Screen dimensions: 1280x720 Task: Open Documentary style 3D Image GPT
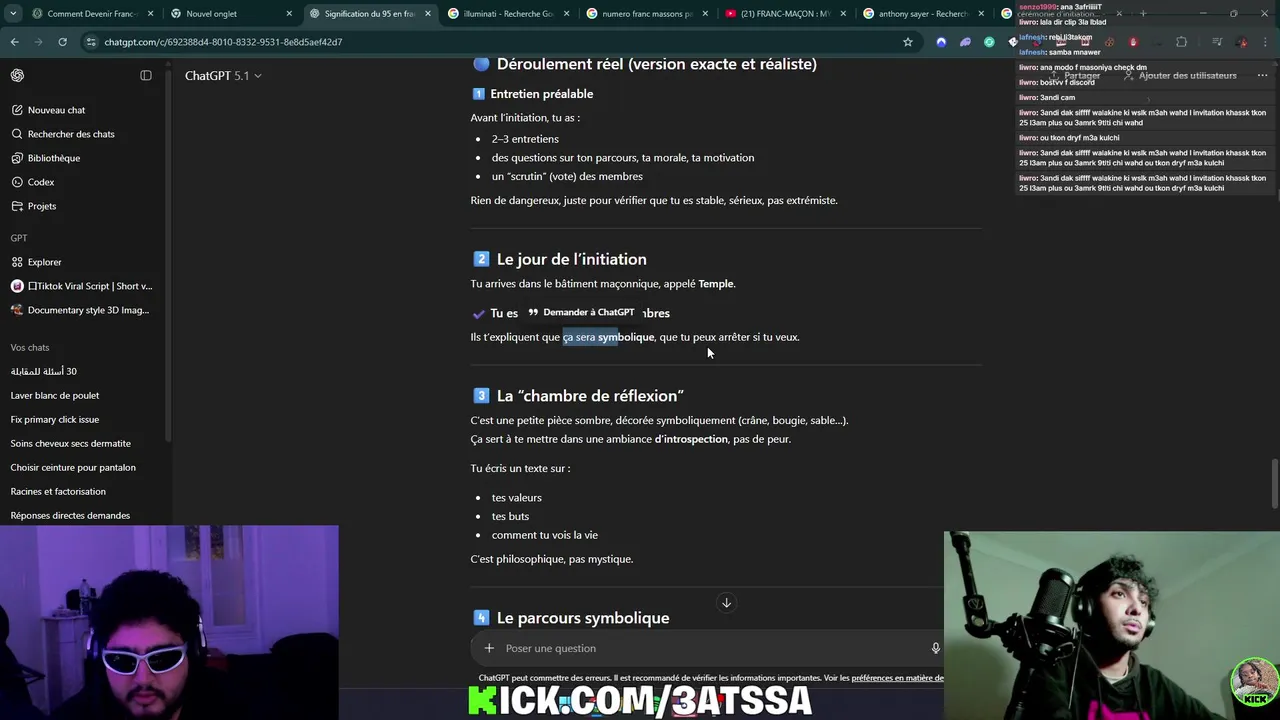pyautogui.click(x=80, y=310)
